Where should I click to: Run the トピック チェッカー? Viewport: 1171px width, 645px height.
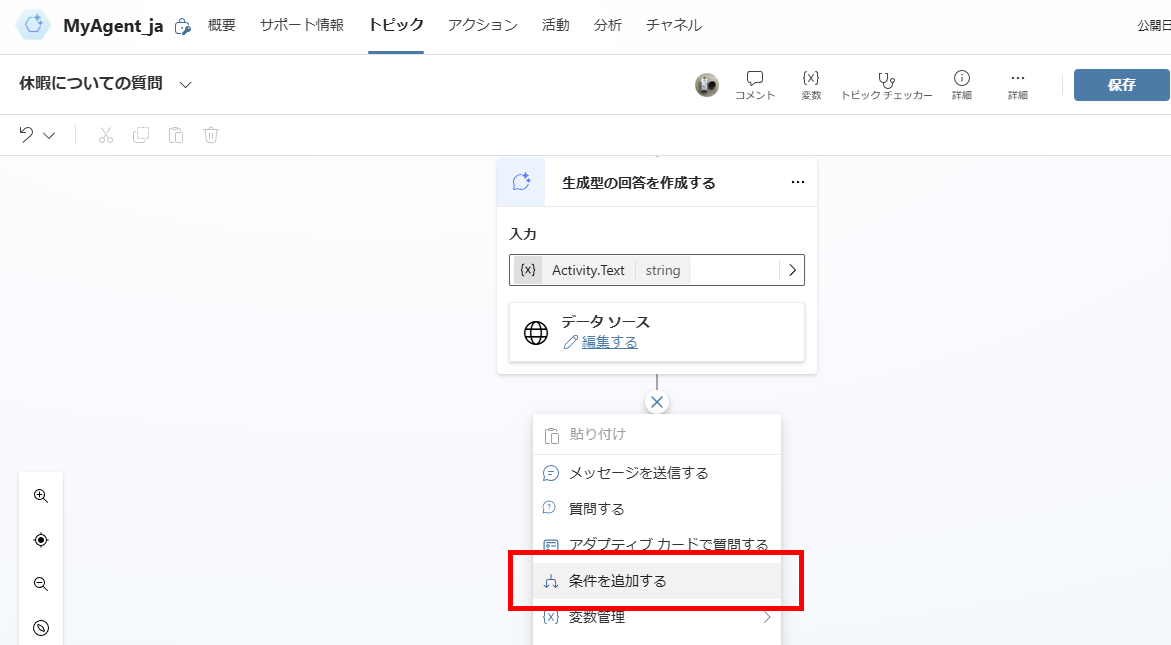pyautogui.click(x=886, y=83)
